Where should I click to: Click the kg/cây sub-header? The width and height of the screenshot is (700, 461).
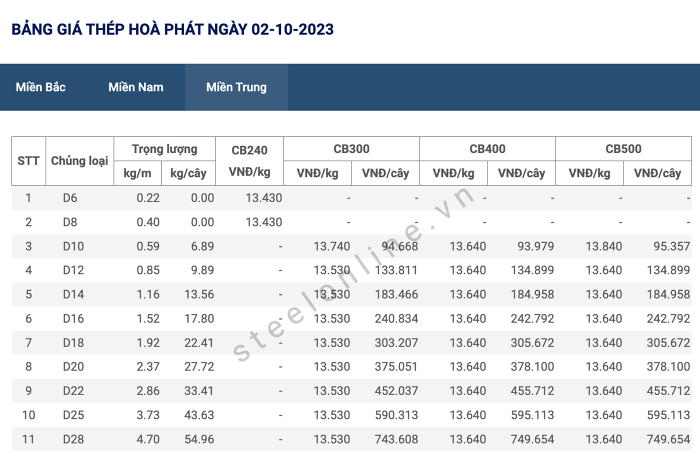(188, 173)
